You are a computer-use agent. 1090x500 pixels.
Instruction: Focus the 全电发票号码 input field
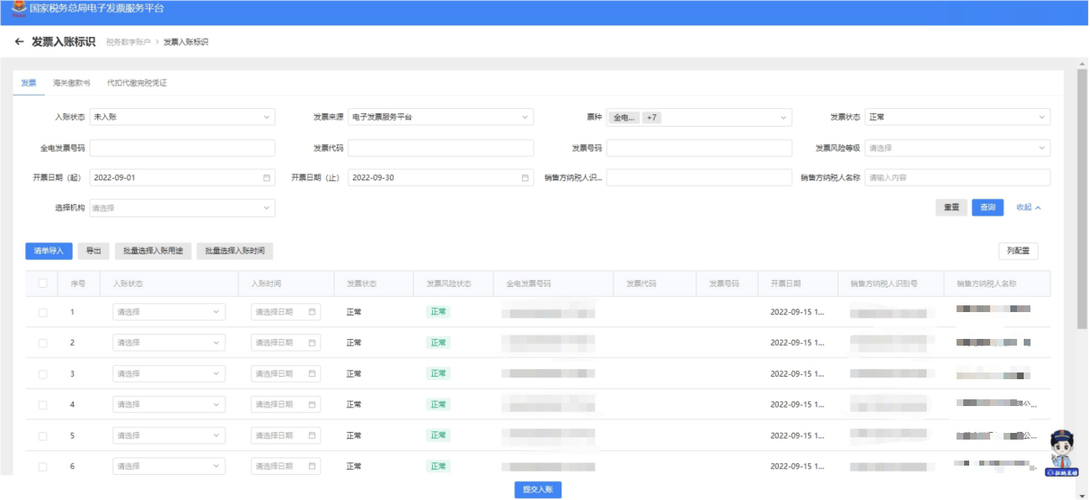tap(182, 147)
